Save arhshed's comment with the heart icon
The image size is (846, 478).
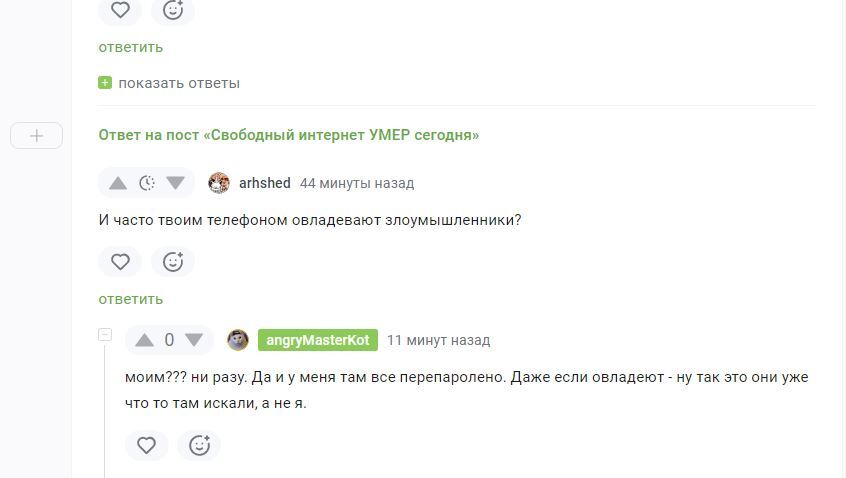point(120,261)
